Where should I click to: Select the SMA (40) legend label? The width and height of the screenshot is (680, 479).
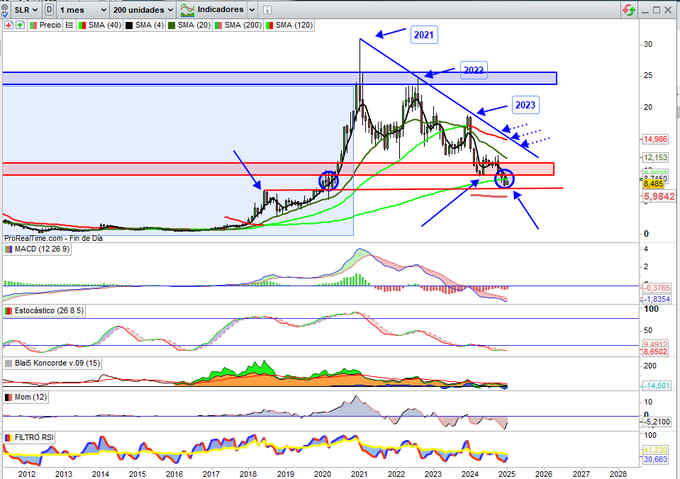coord(105,25)
